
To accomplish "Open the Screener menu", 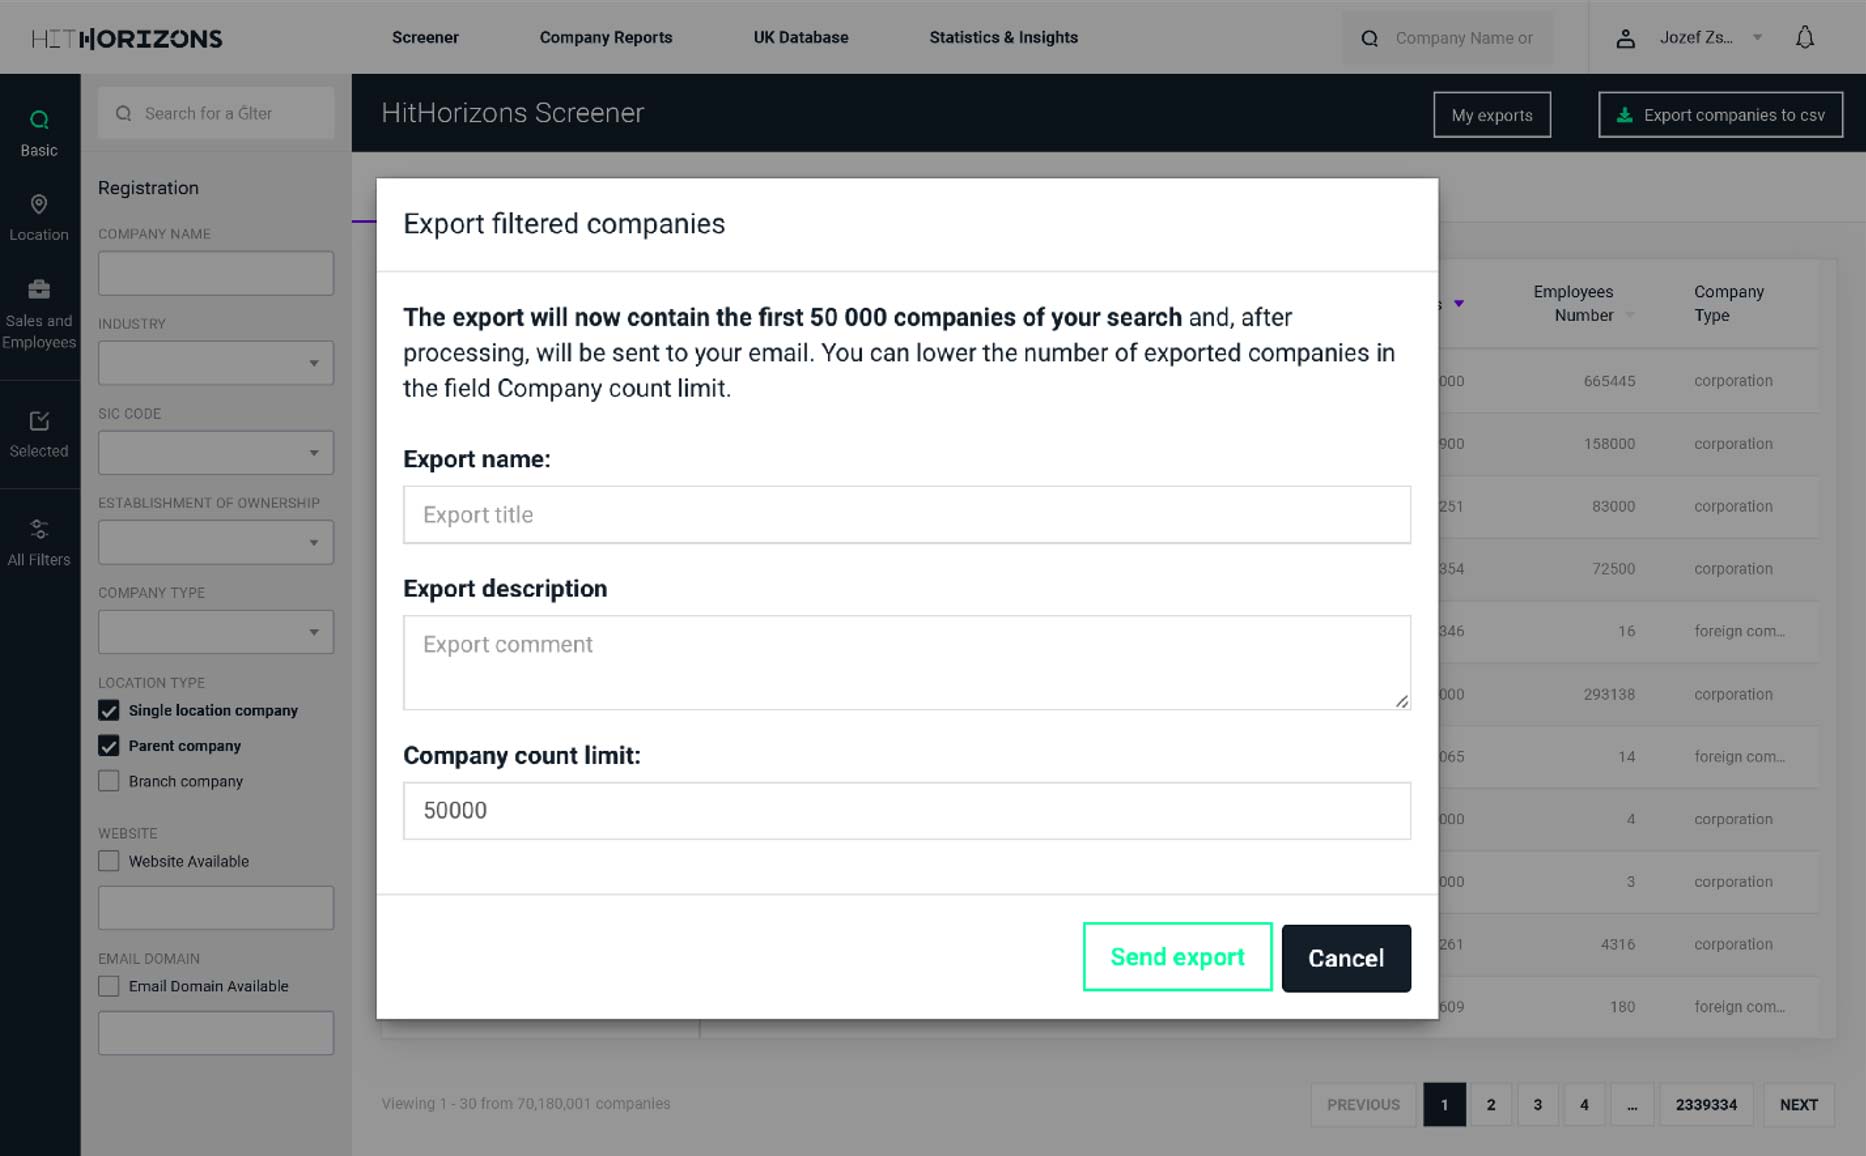I will click(x=425, y=37).
